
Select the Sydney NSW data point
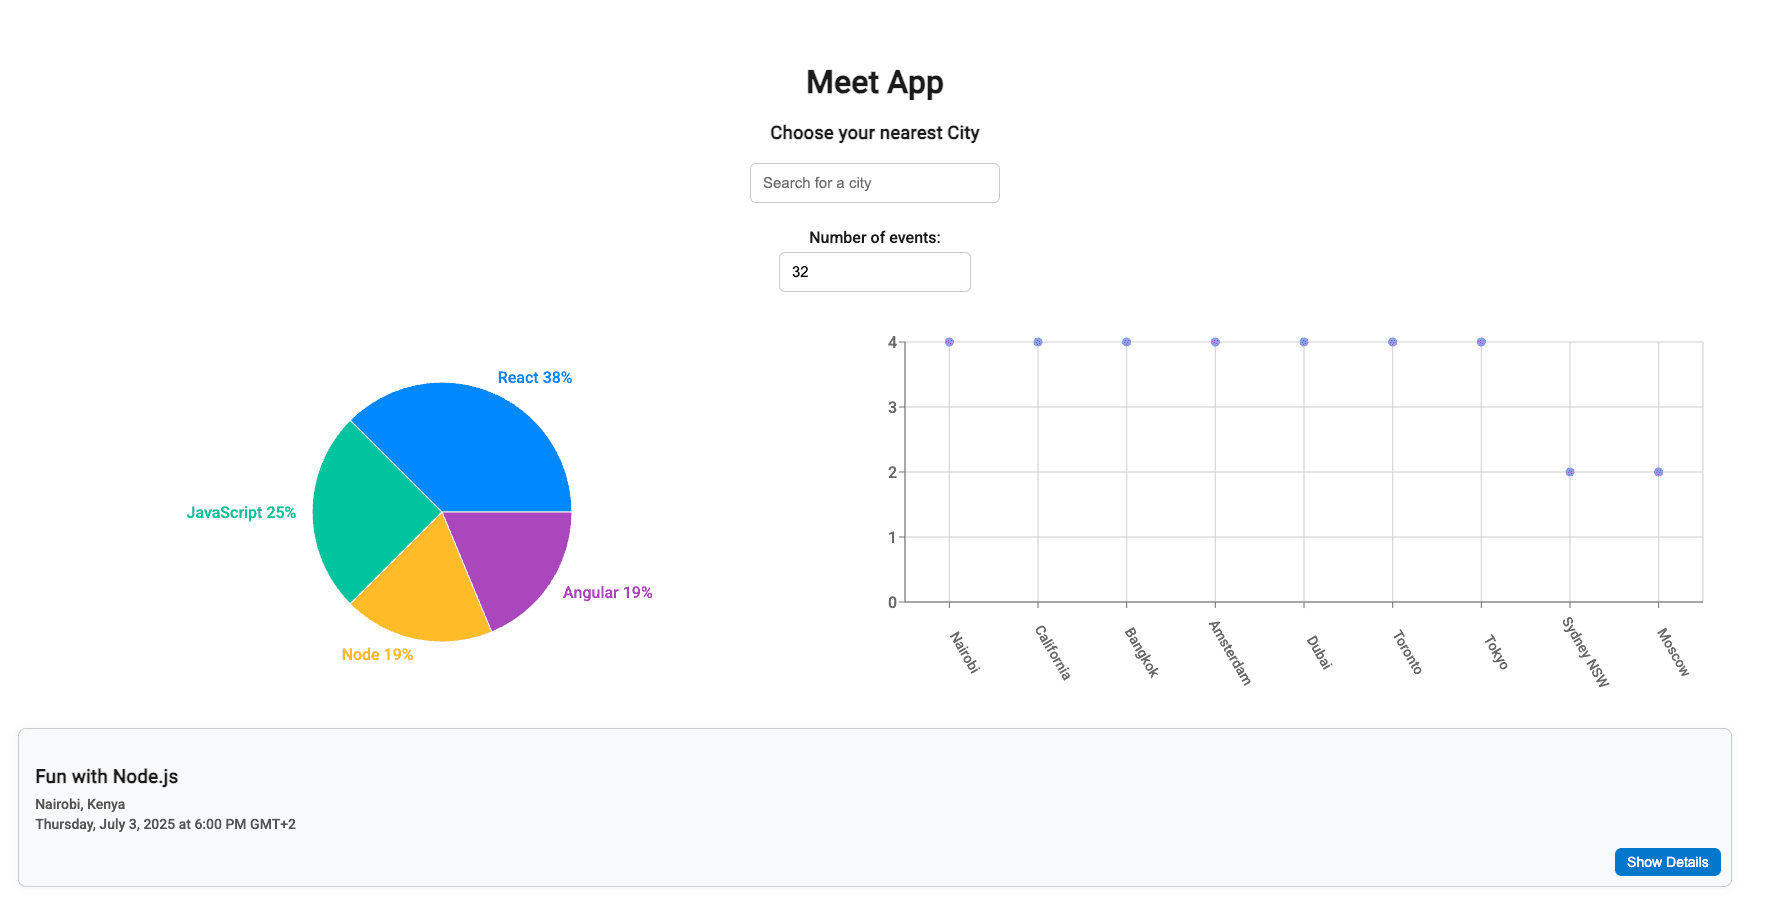coord(1569,471)
